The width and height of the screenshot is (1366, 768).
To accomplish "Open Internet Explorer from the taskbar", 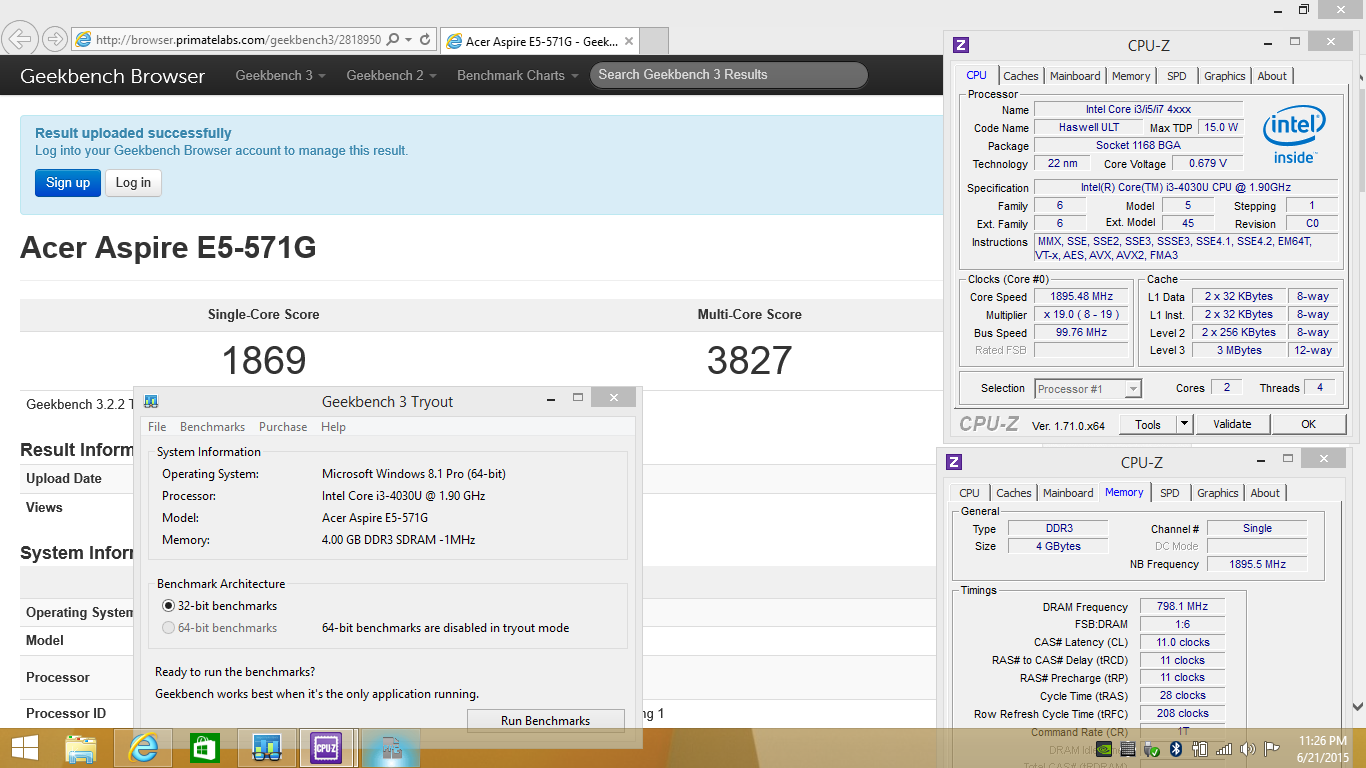I will [143, 748].
